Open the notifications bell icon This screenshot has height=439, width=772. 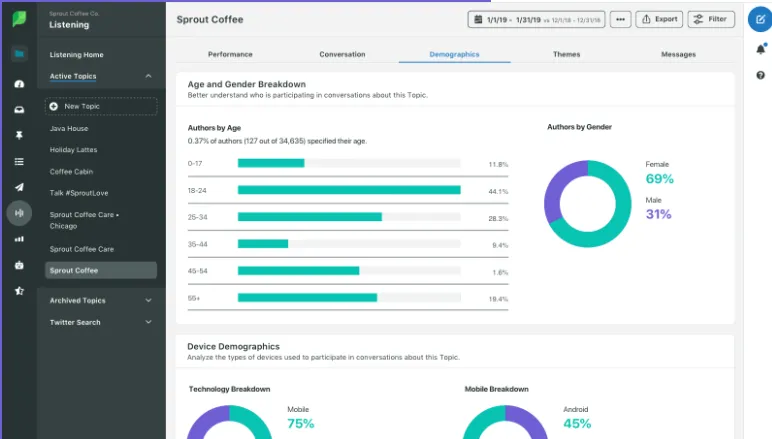[761, 49]
